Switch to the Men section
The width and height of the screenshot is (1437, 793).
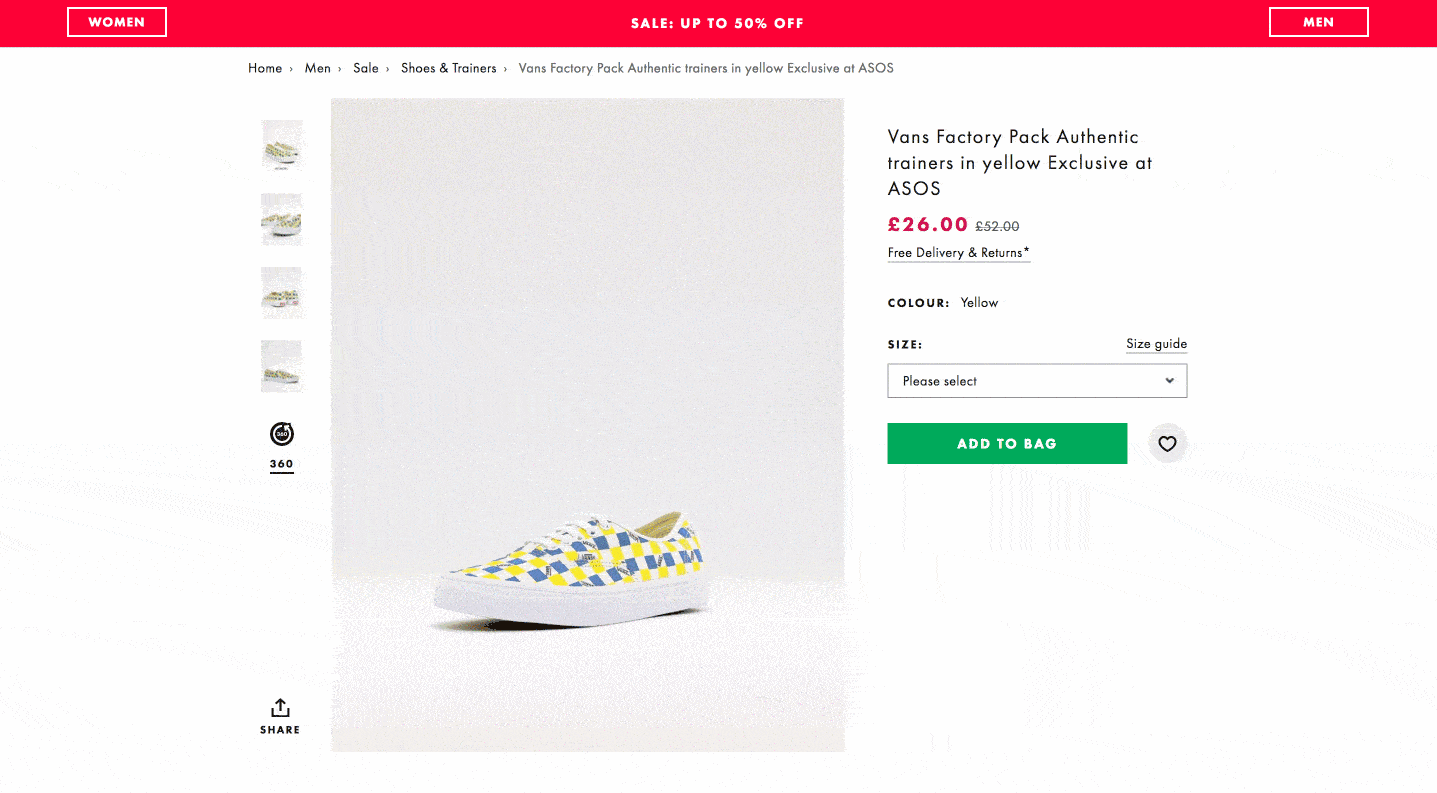pos(1318,22)
